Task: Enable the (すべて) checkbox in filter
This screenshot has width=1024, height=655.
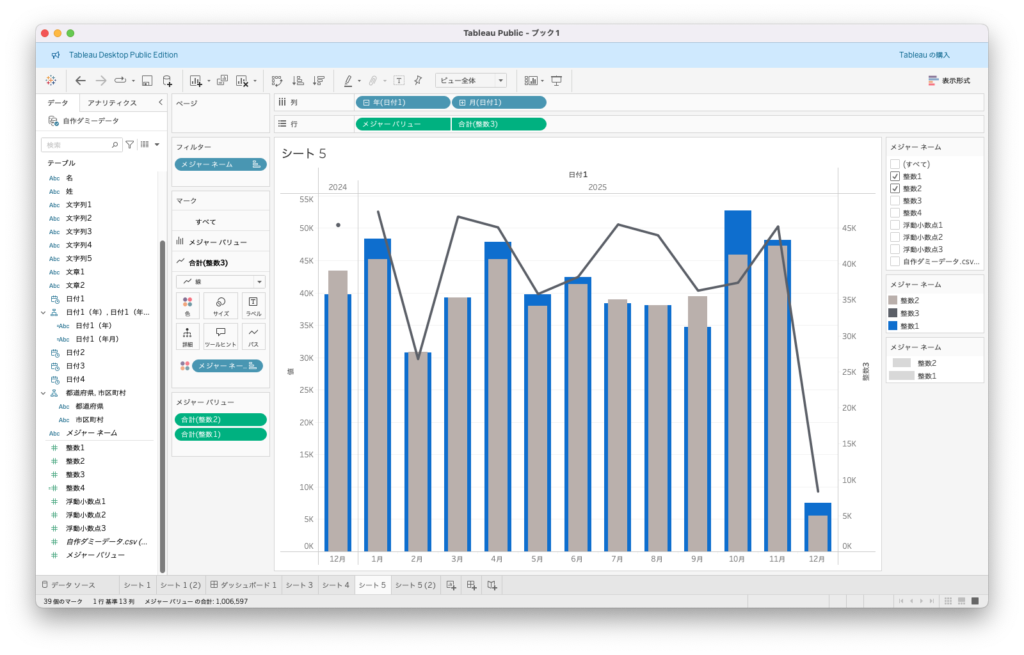Action: 895,163
